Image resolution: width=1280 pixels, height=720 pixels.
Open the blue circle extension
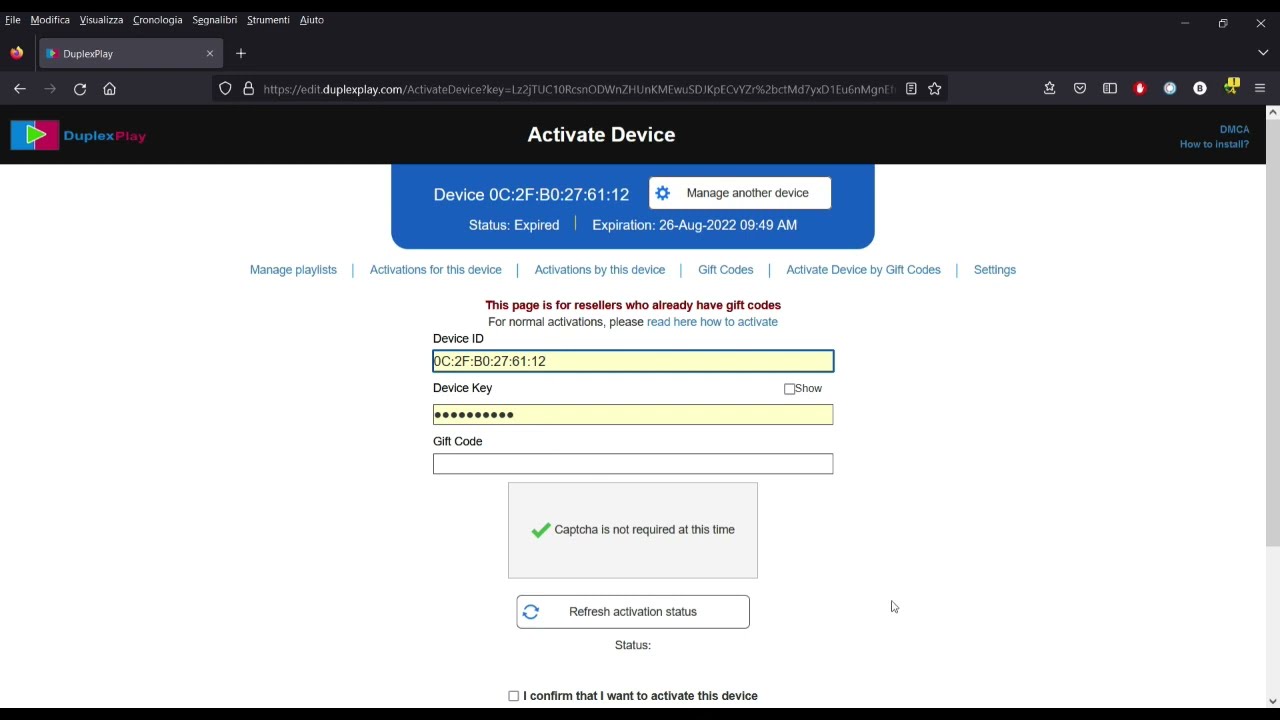(x=1170, y=89)
